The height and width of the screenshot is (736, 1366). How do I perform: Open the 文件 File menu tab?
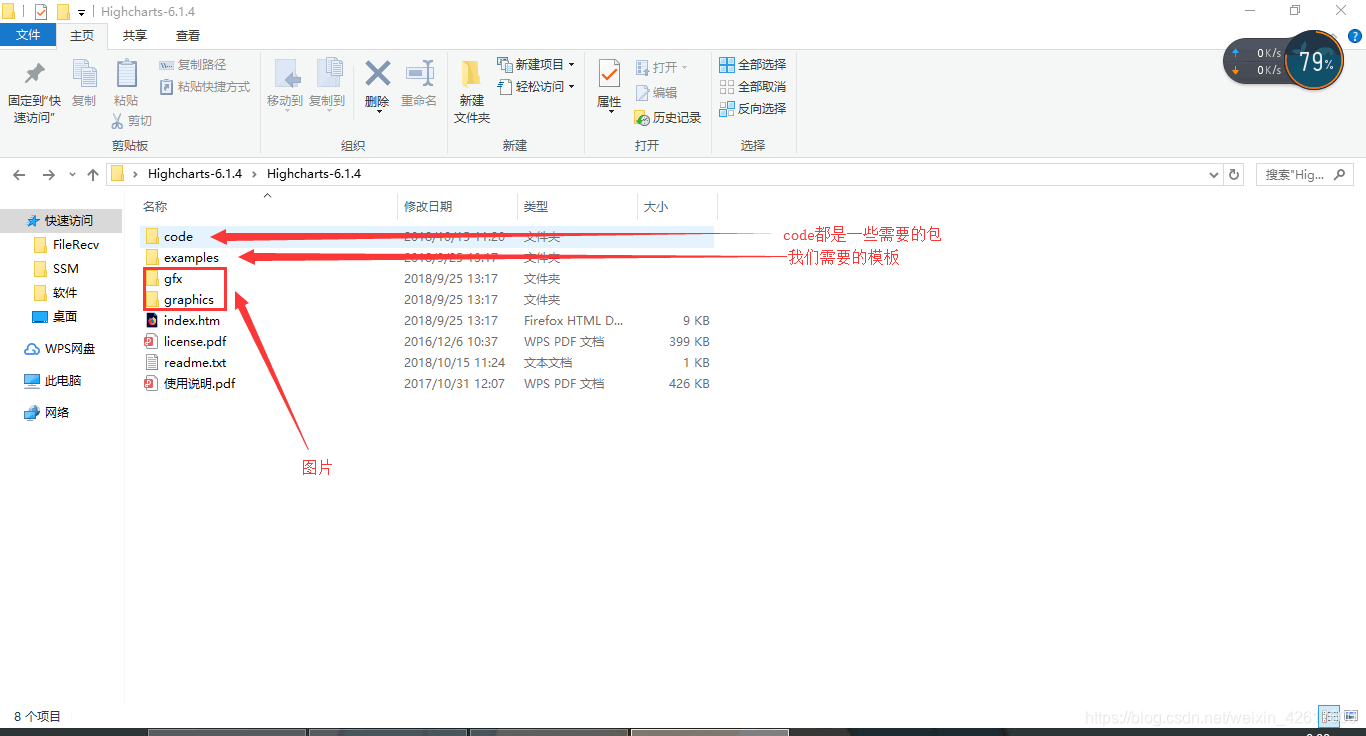point(28,35)
